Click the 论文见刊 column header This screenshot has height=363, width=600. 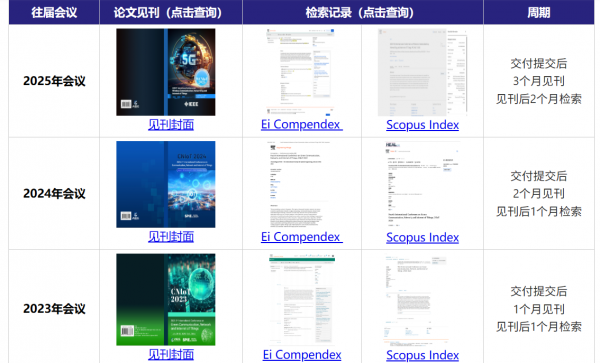(x=171, y=12)
